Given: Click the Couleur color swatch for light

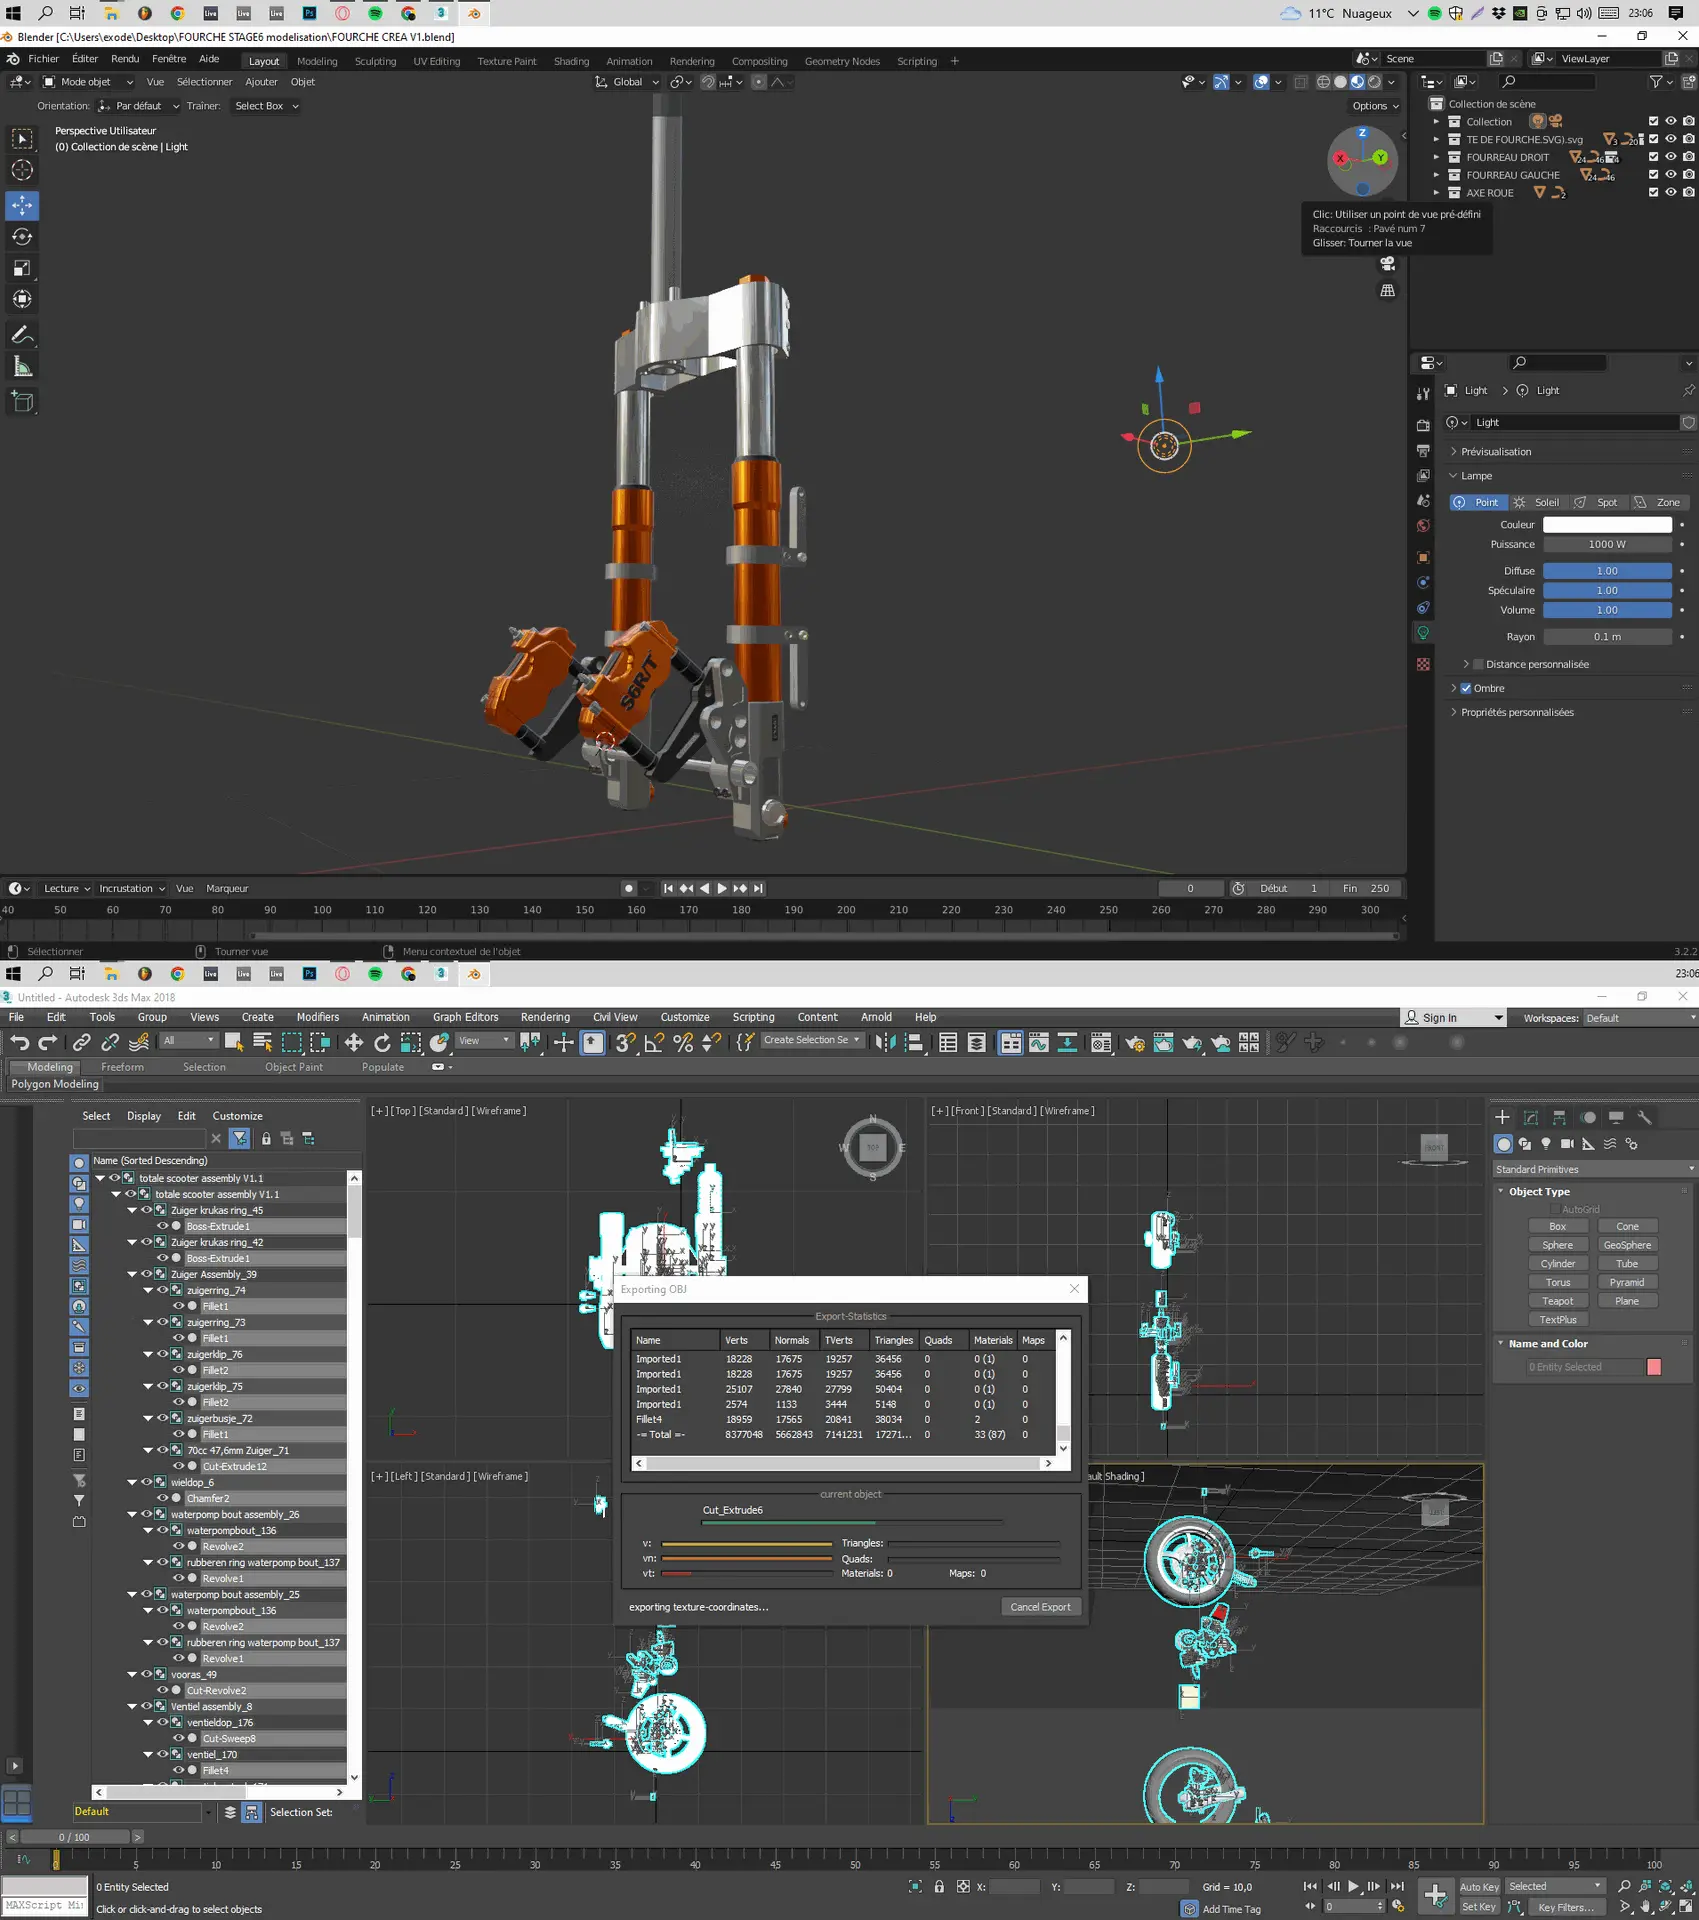Looking at the screenshot, I should click(x=1606, y=524).
